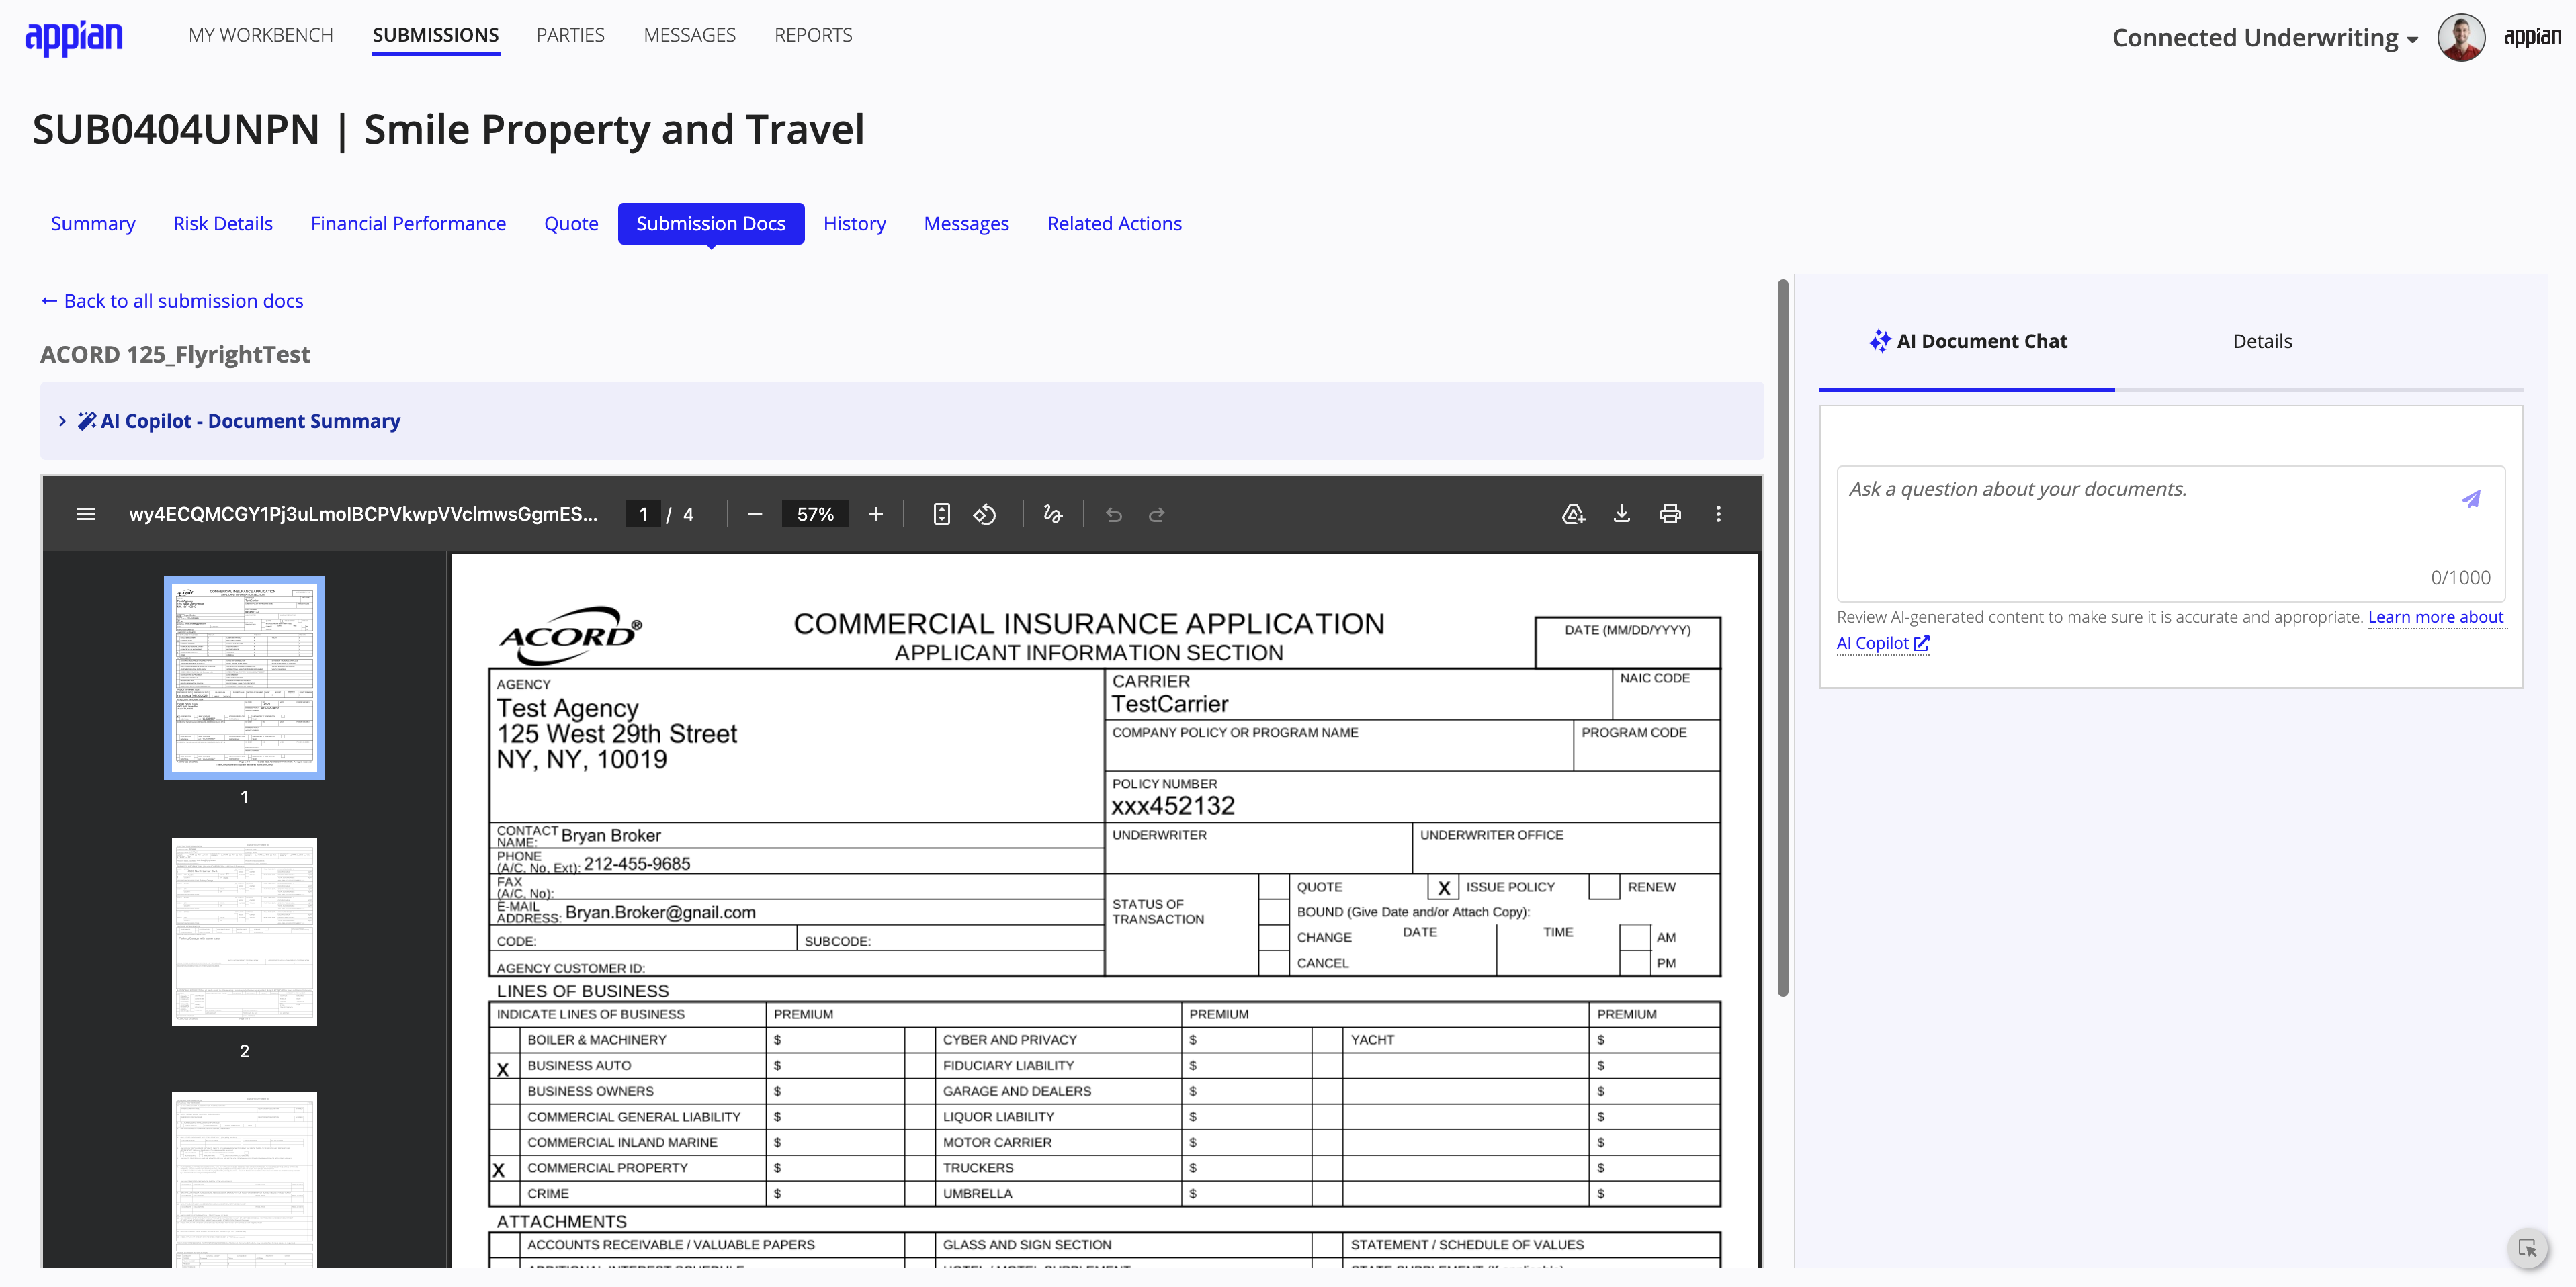Screen dimensions: 2576x1287
Task: Click the floating cursor icon at bottom right
Action: pos(2528,1248)
